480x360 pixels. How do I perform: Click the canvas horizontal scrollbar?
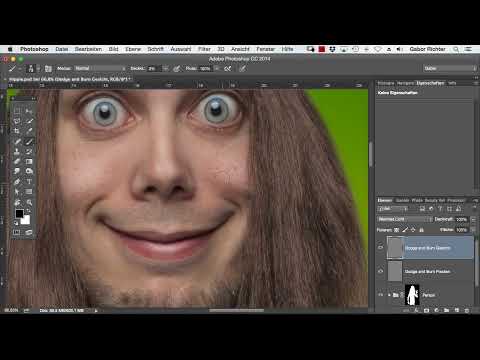pos(236,310)
